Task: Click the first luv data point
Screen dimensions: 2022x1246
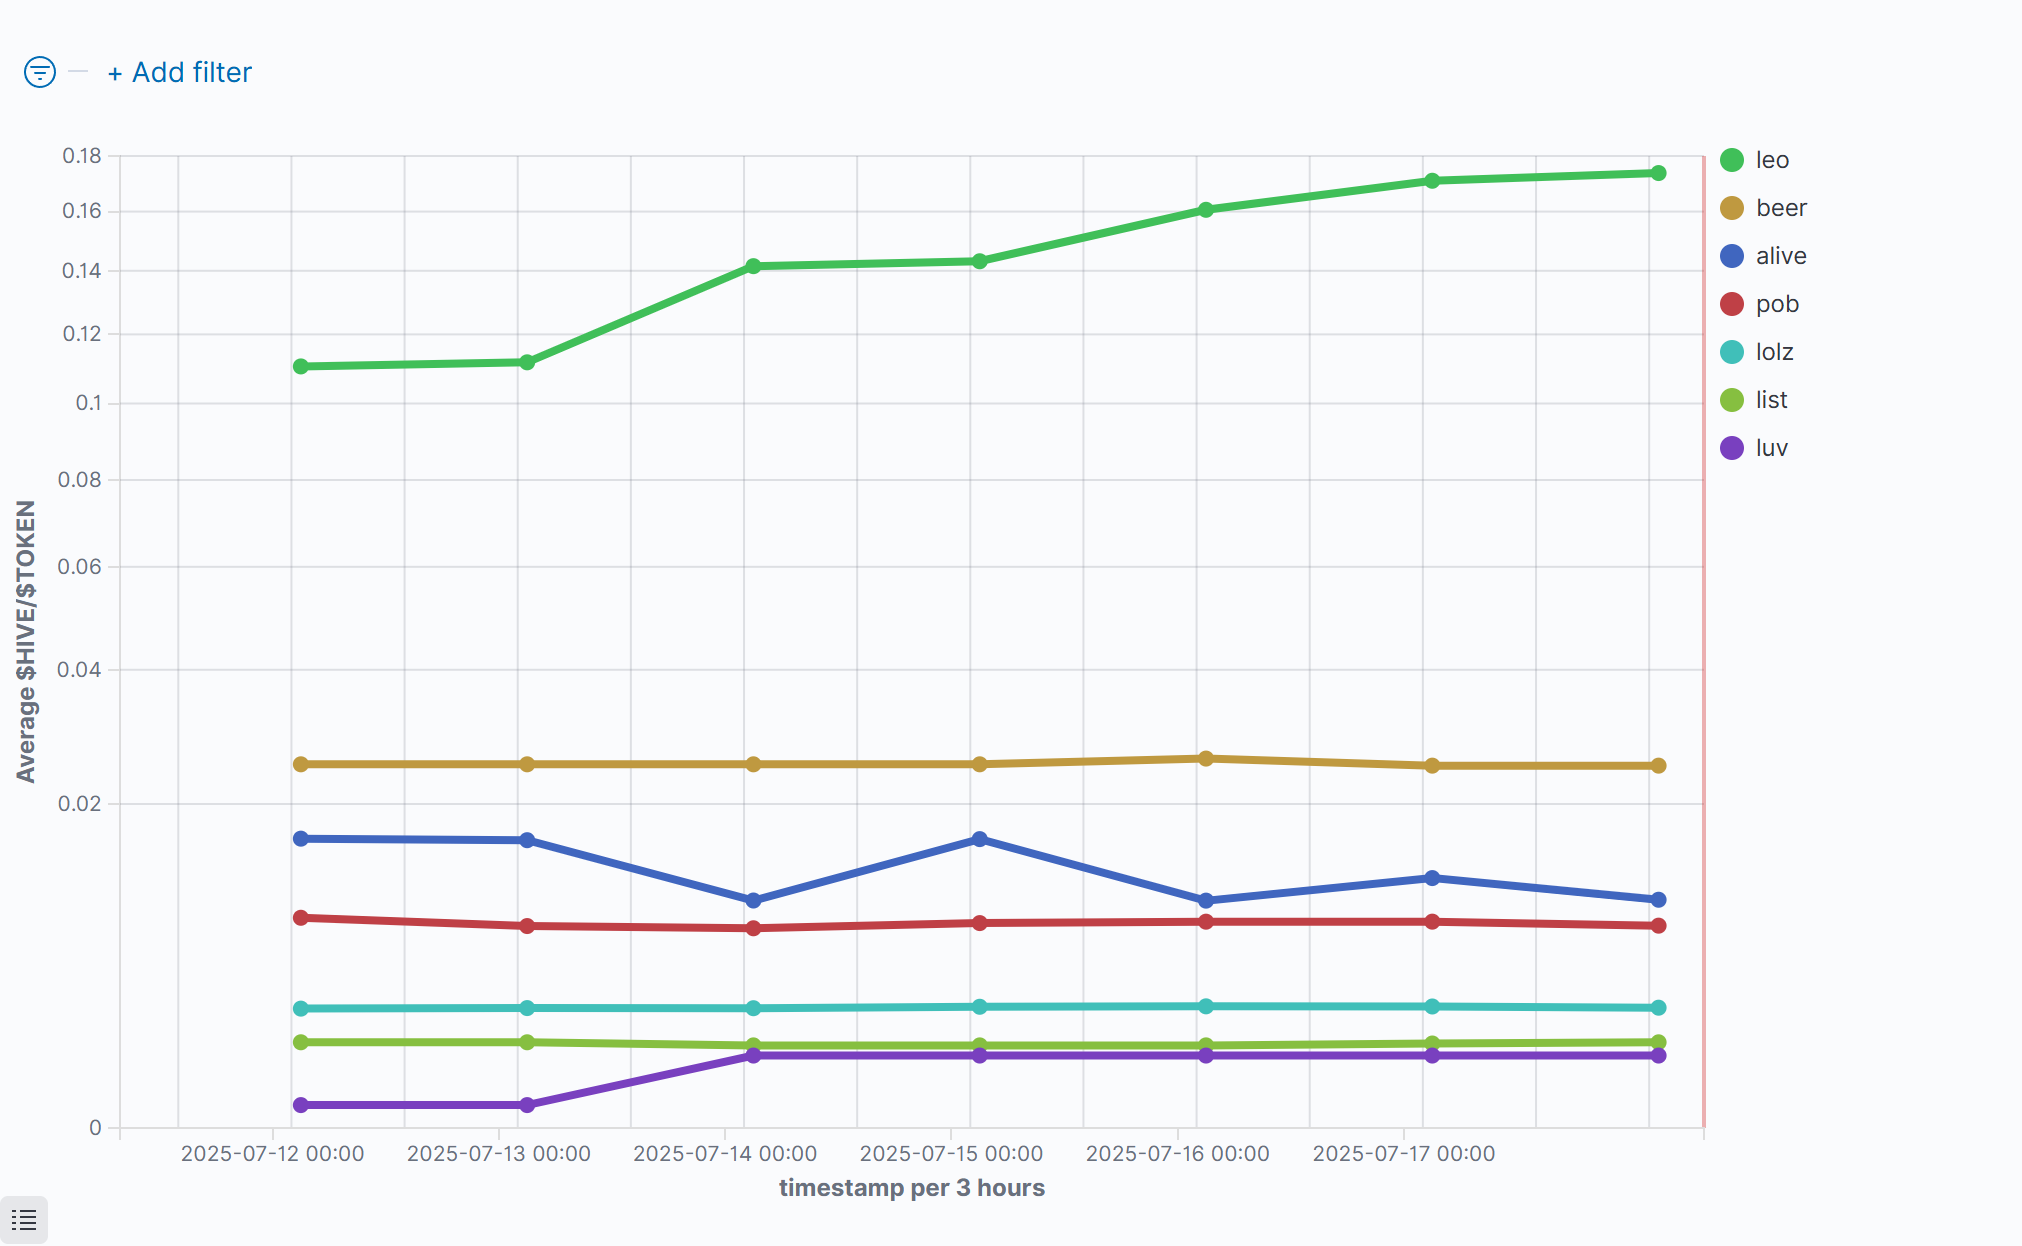Action: click(301, 1105)
